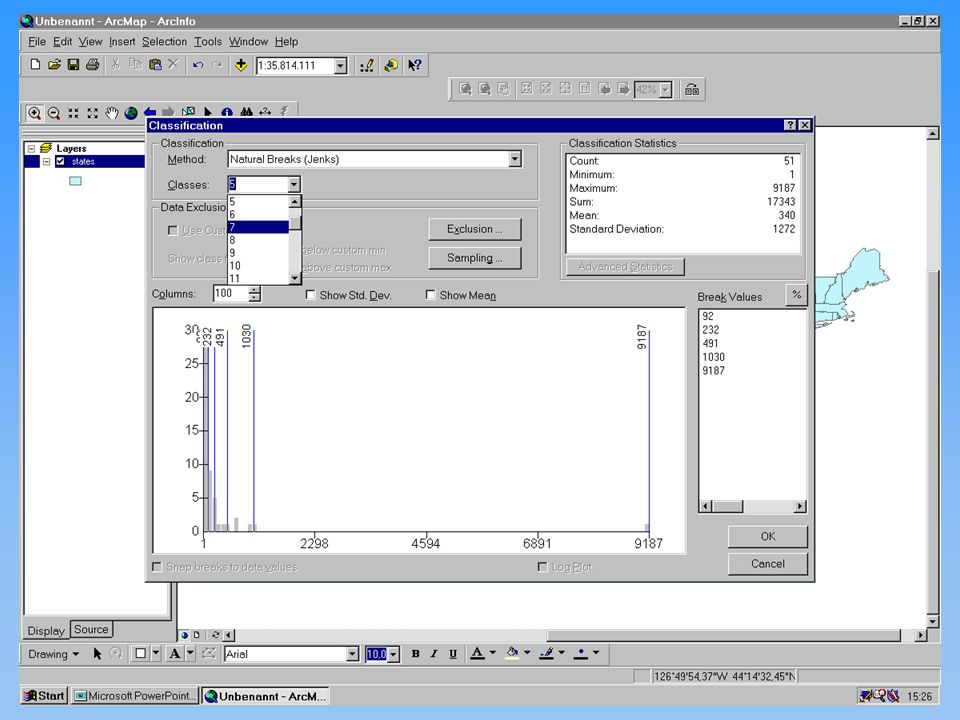Enable the Show Std. Dev. checkbox
960x720 pixels.
(x=310, y=295)
